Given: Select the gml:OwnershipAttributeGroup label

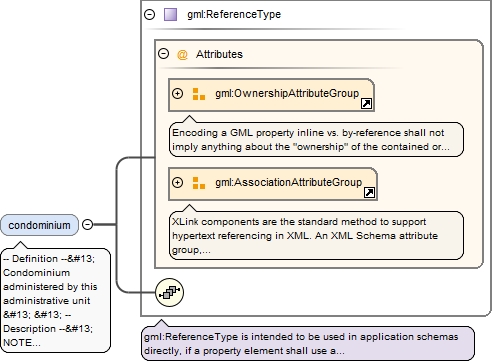Looking at the screenshot, I should [287, 93].
